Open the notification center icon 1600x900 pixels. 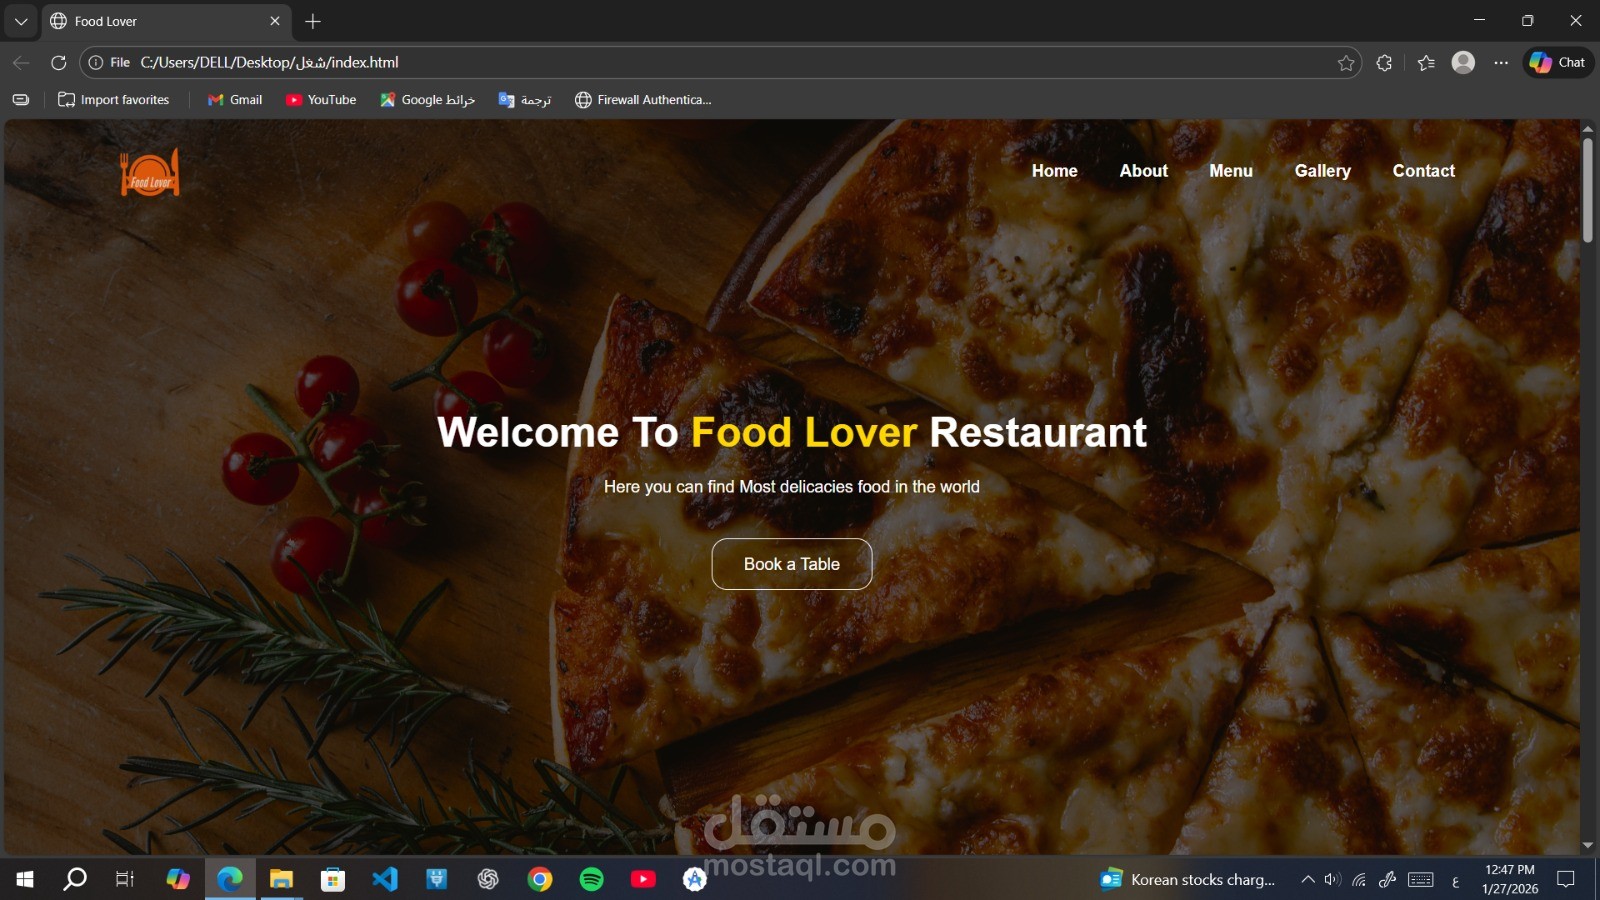[x=1566, y=879]
